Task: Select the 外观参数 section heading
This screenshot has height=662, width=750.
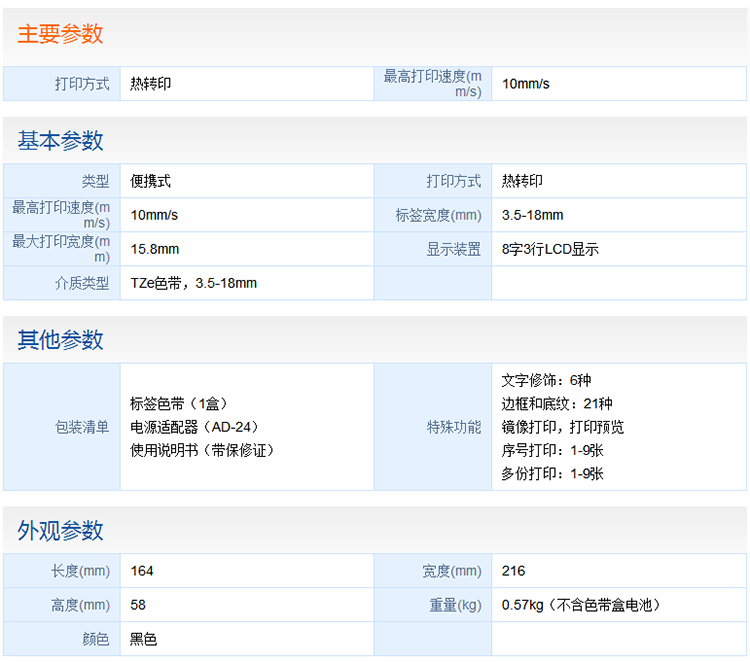Action: point(60,531)
